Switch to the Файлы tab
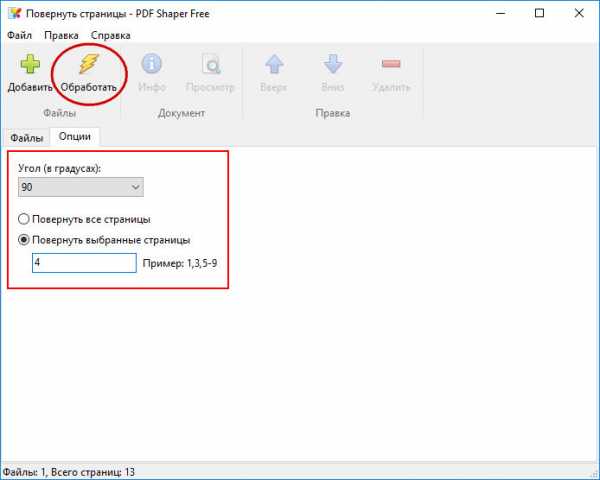This screenshot has width=600, height=480. 26,138
